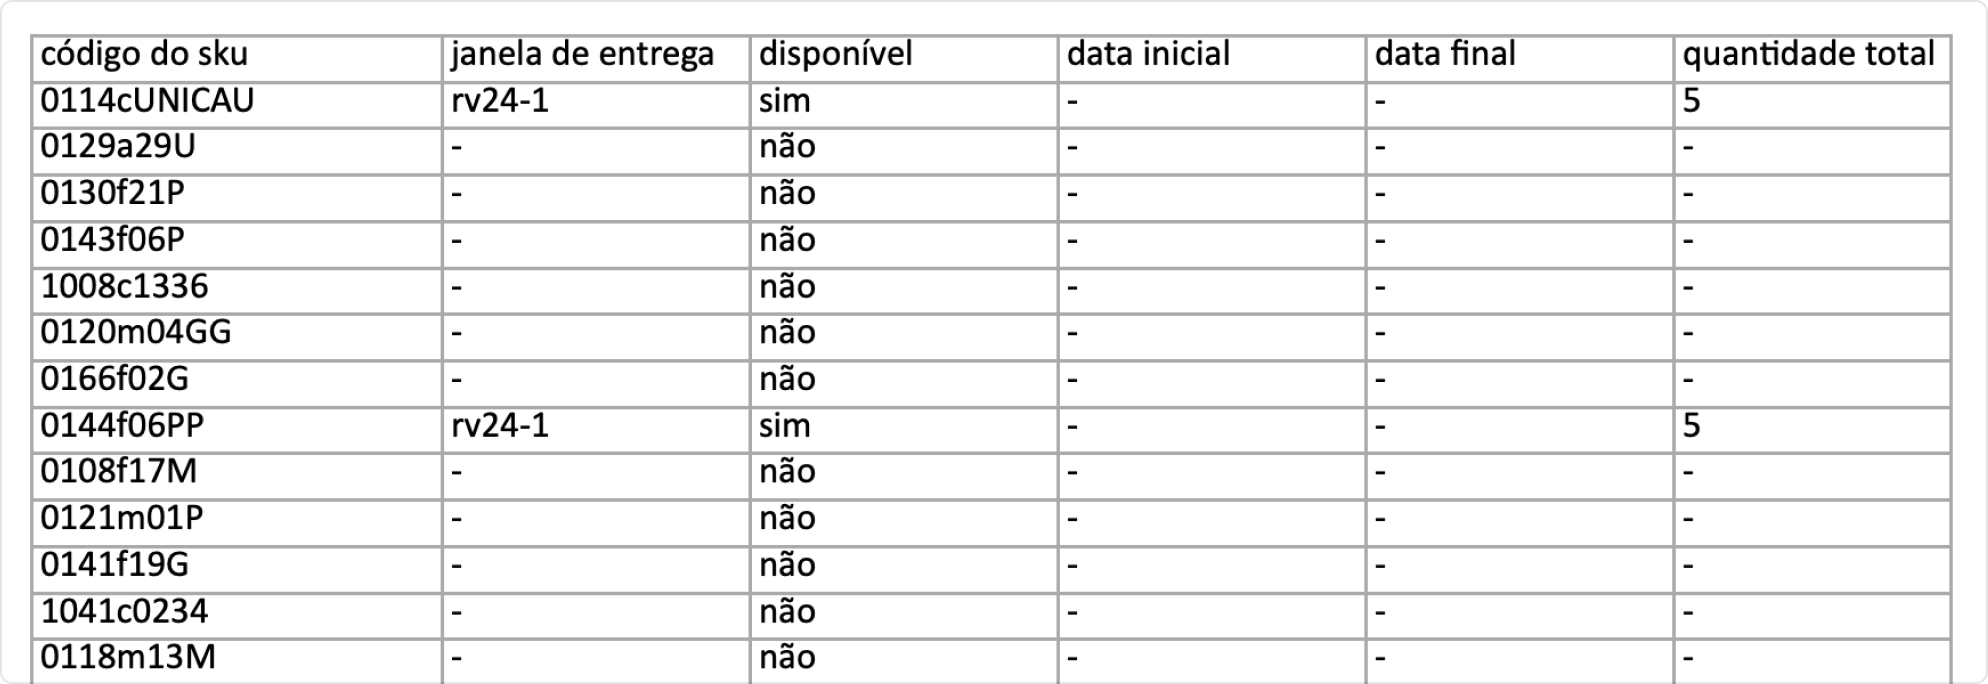Click 'sim' in the 0144f06PP row

pos(784,426)
